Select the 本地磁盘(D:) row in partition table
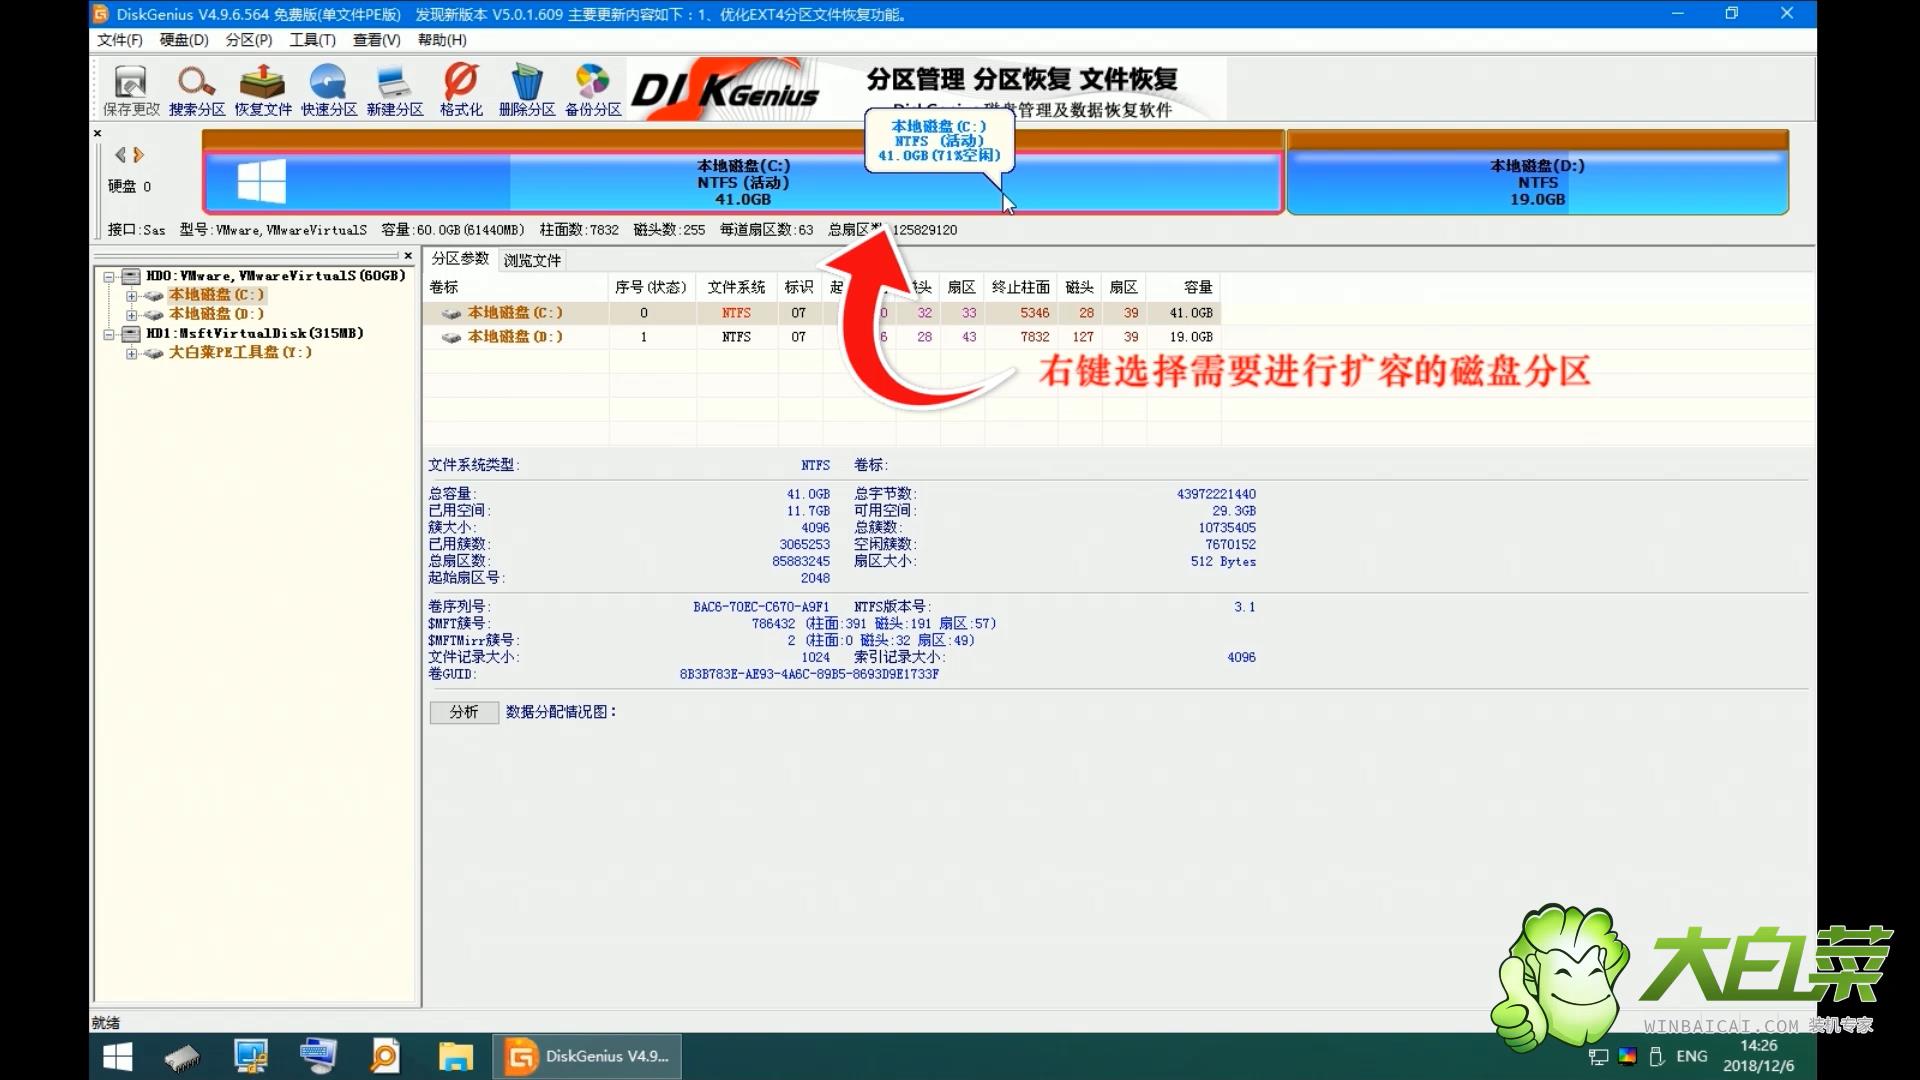 click(514, 337)
